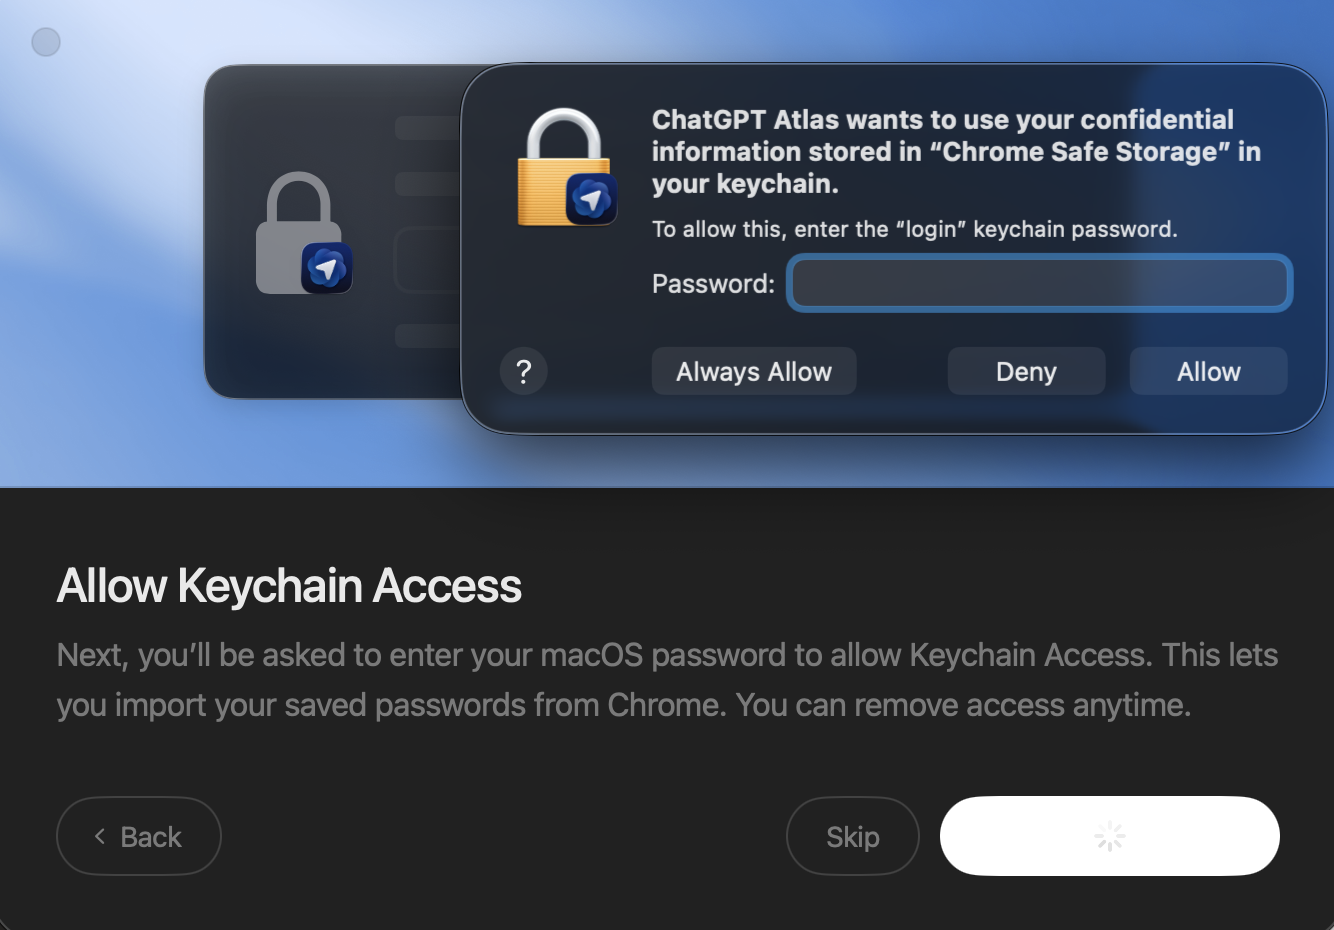Image resolution: width=1334 pixels, height=930 pixels.
Task: Click the gray window control dot
Action: (x=46, y=42)
